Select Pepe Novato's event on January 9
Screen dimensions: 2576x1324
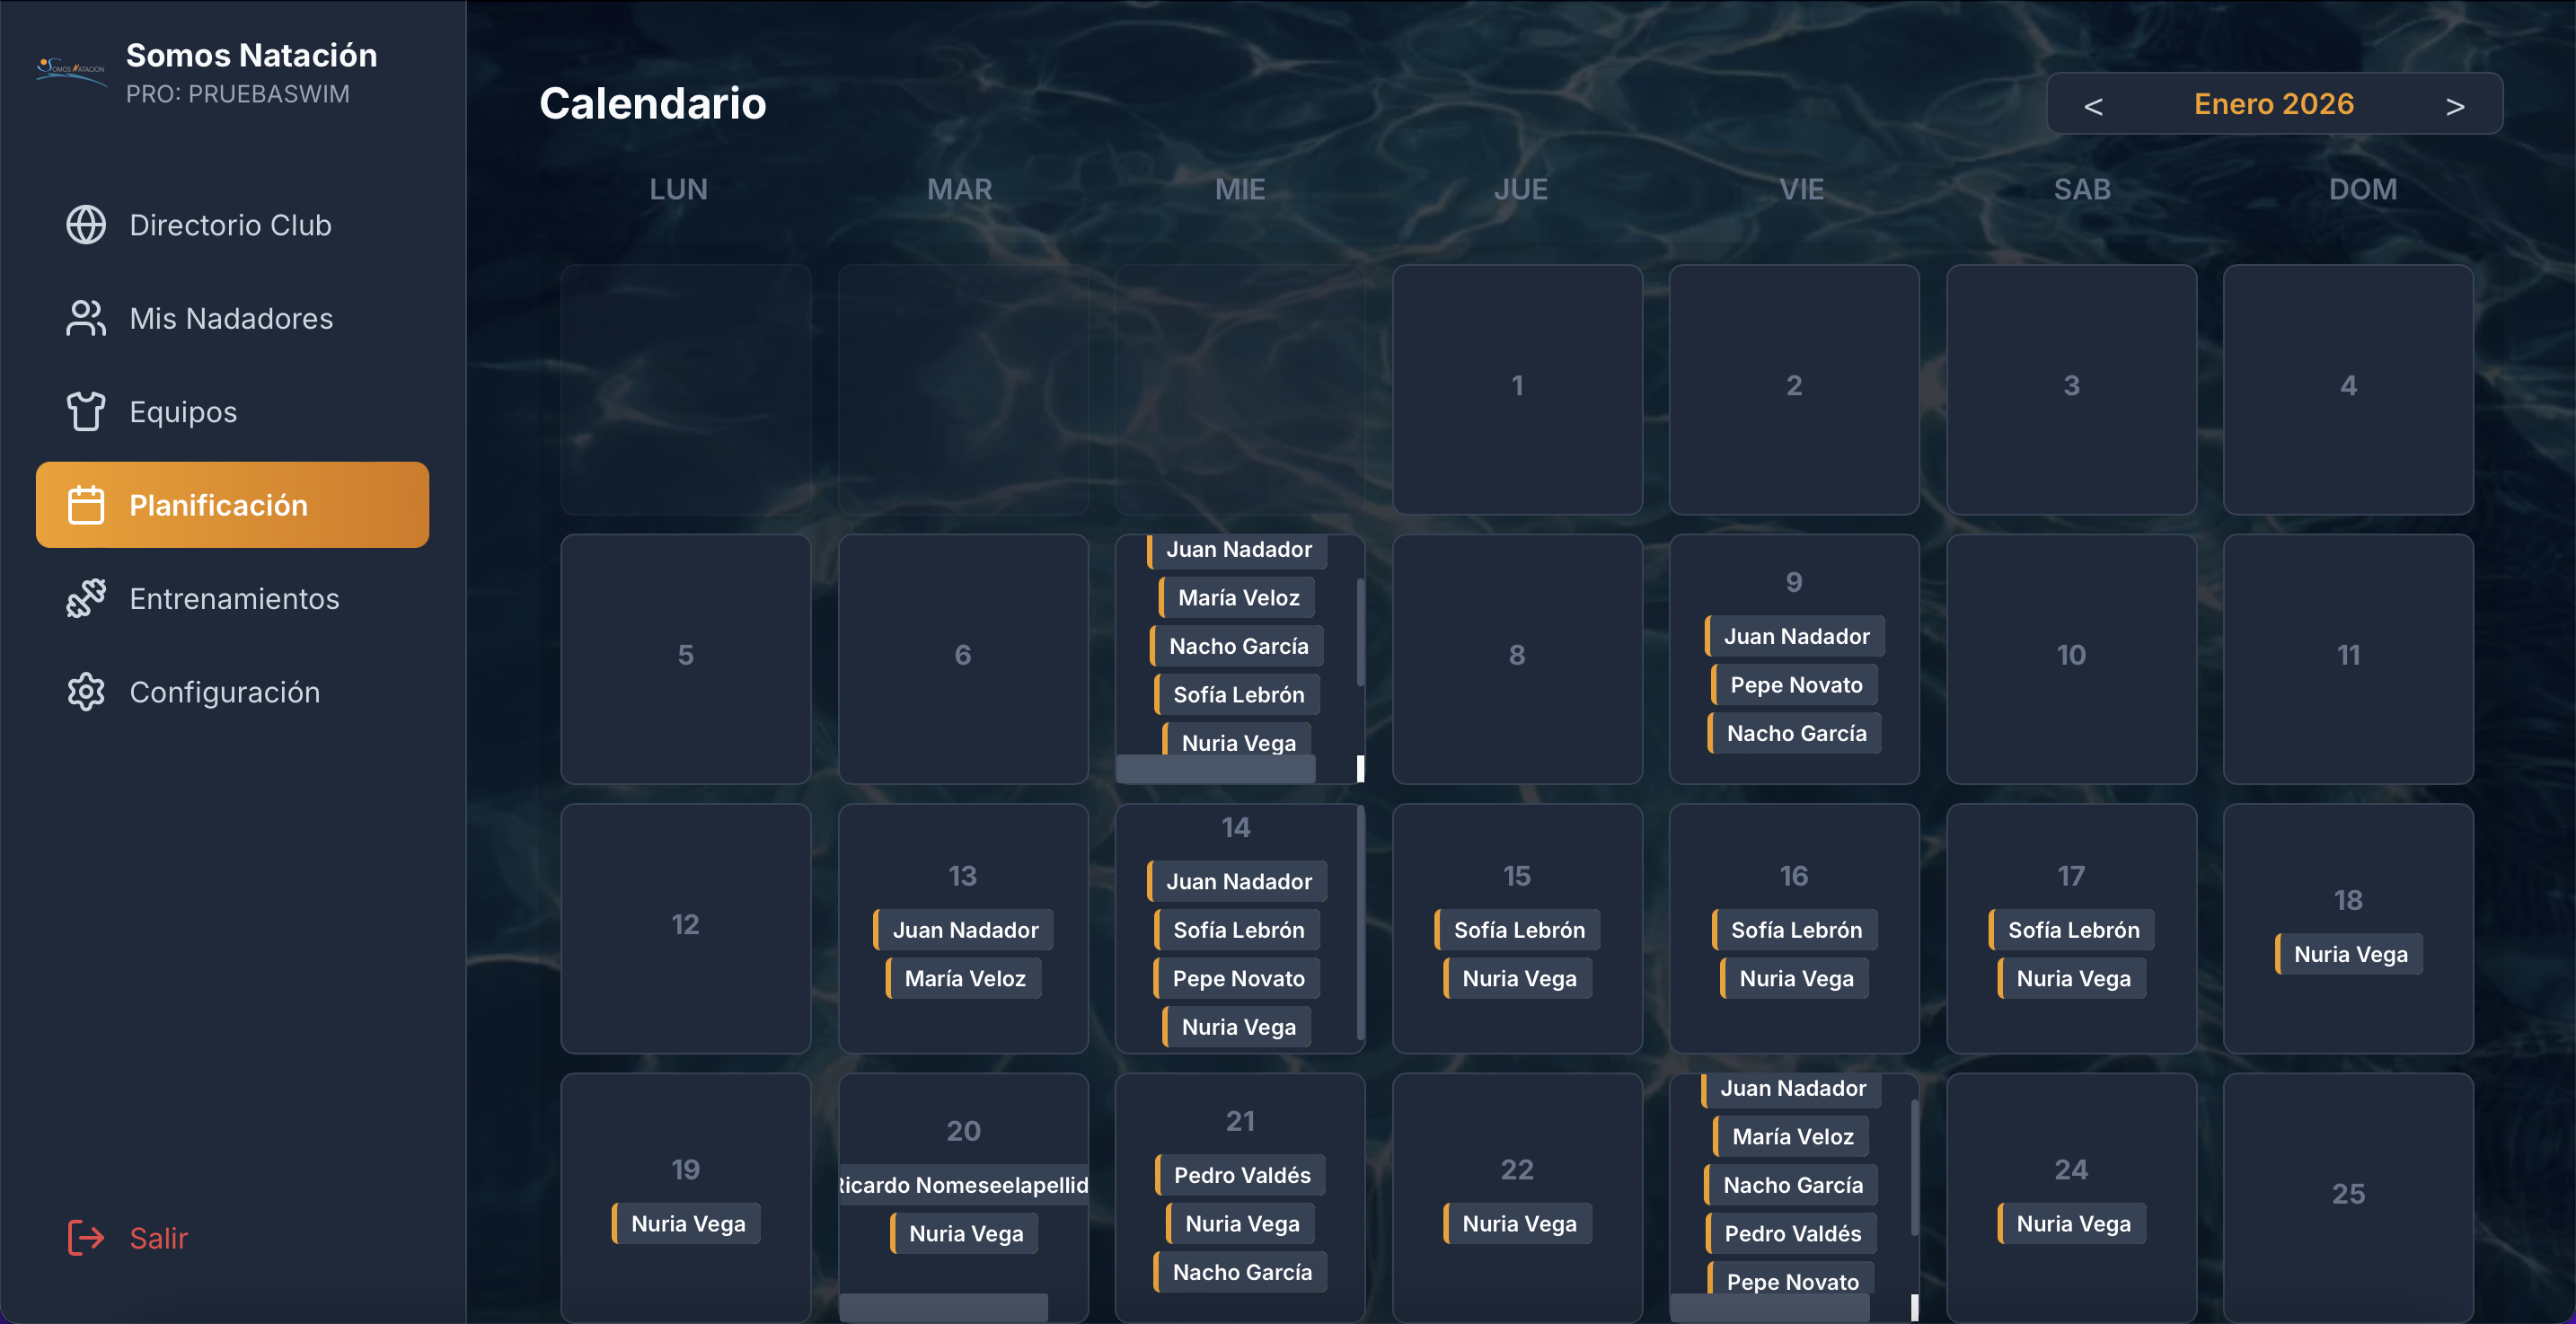tap(1793, 684)
